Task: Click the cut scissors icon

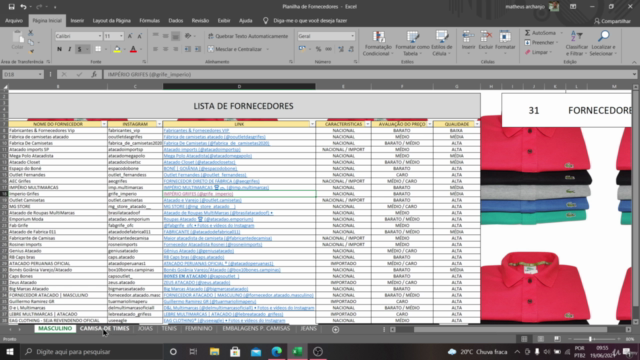Action: (x=31, y=33)
